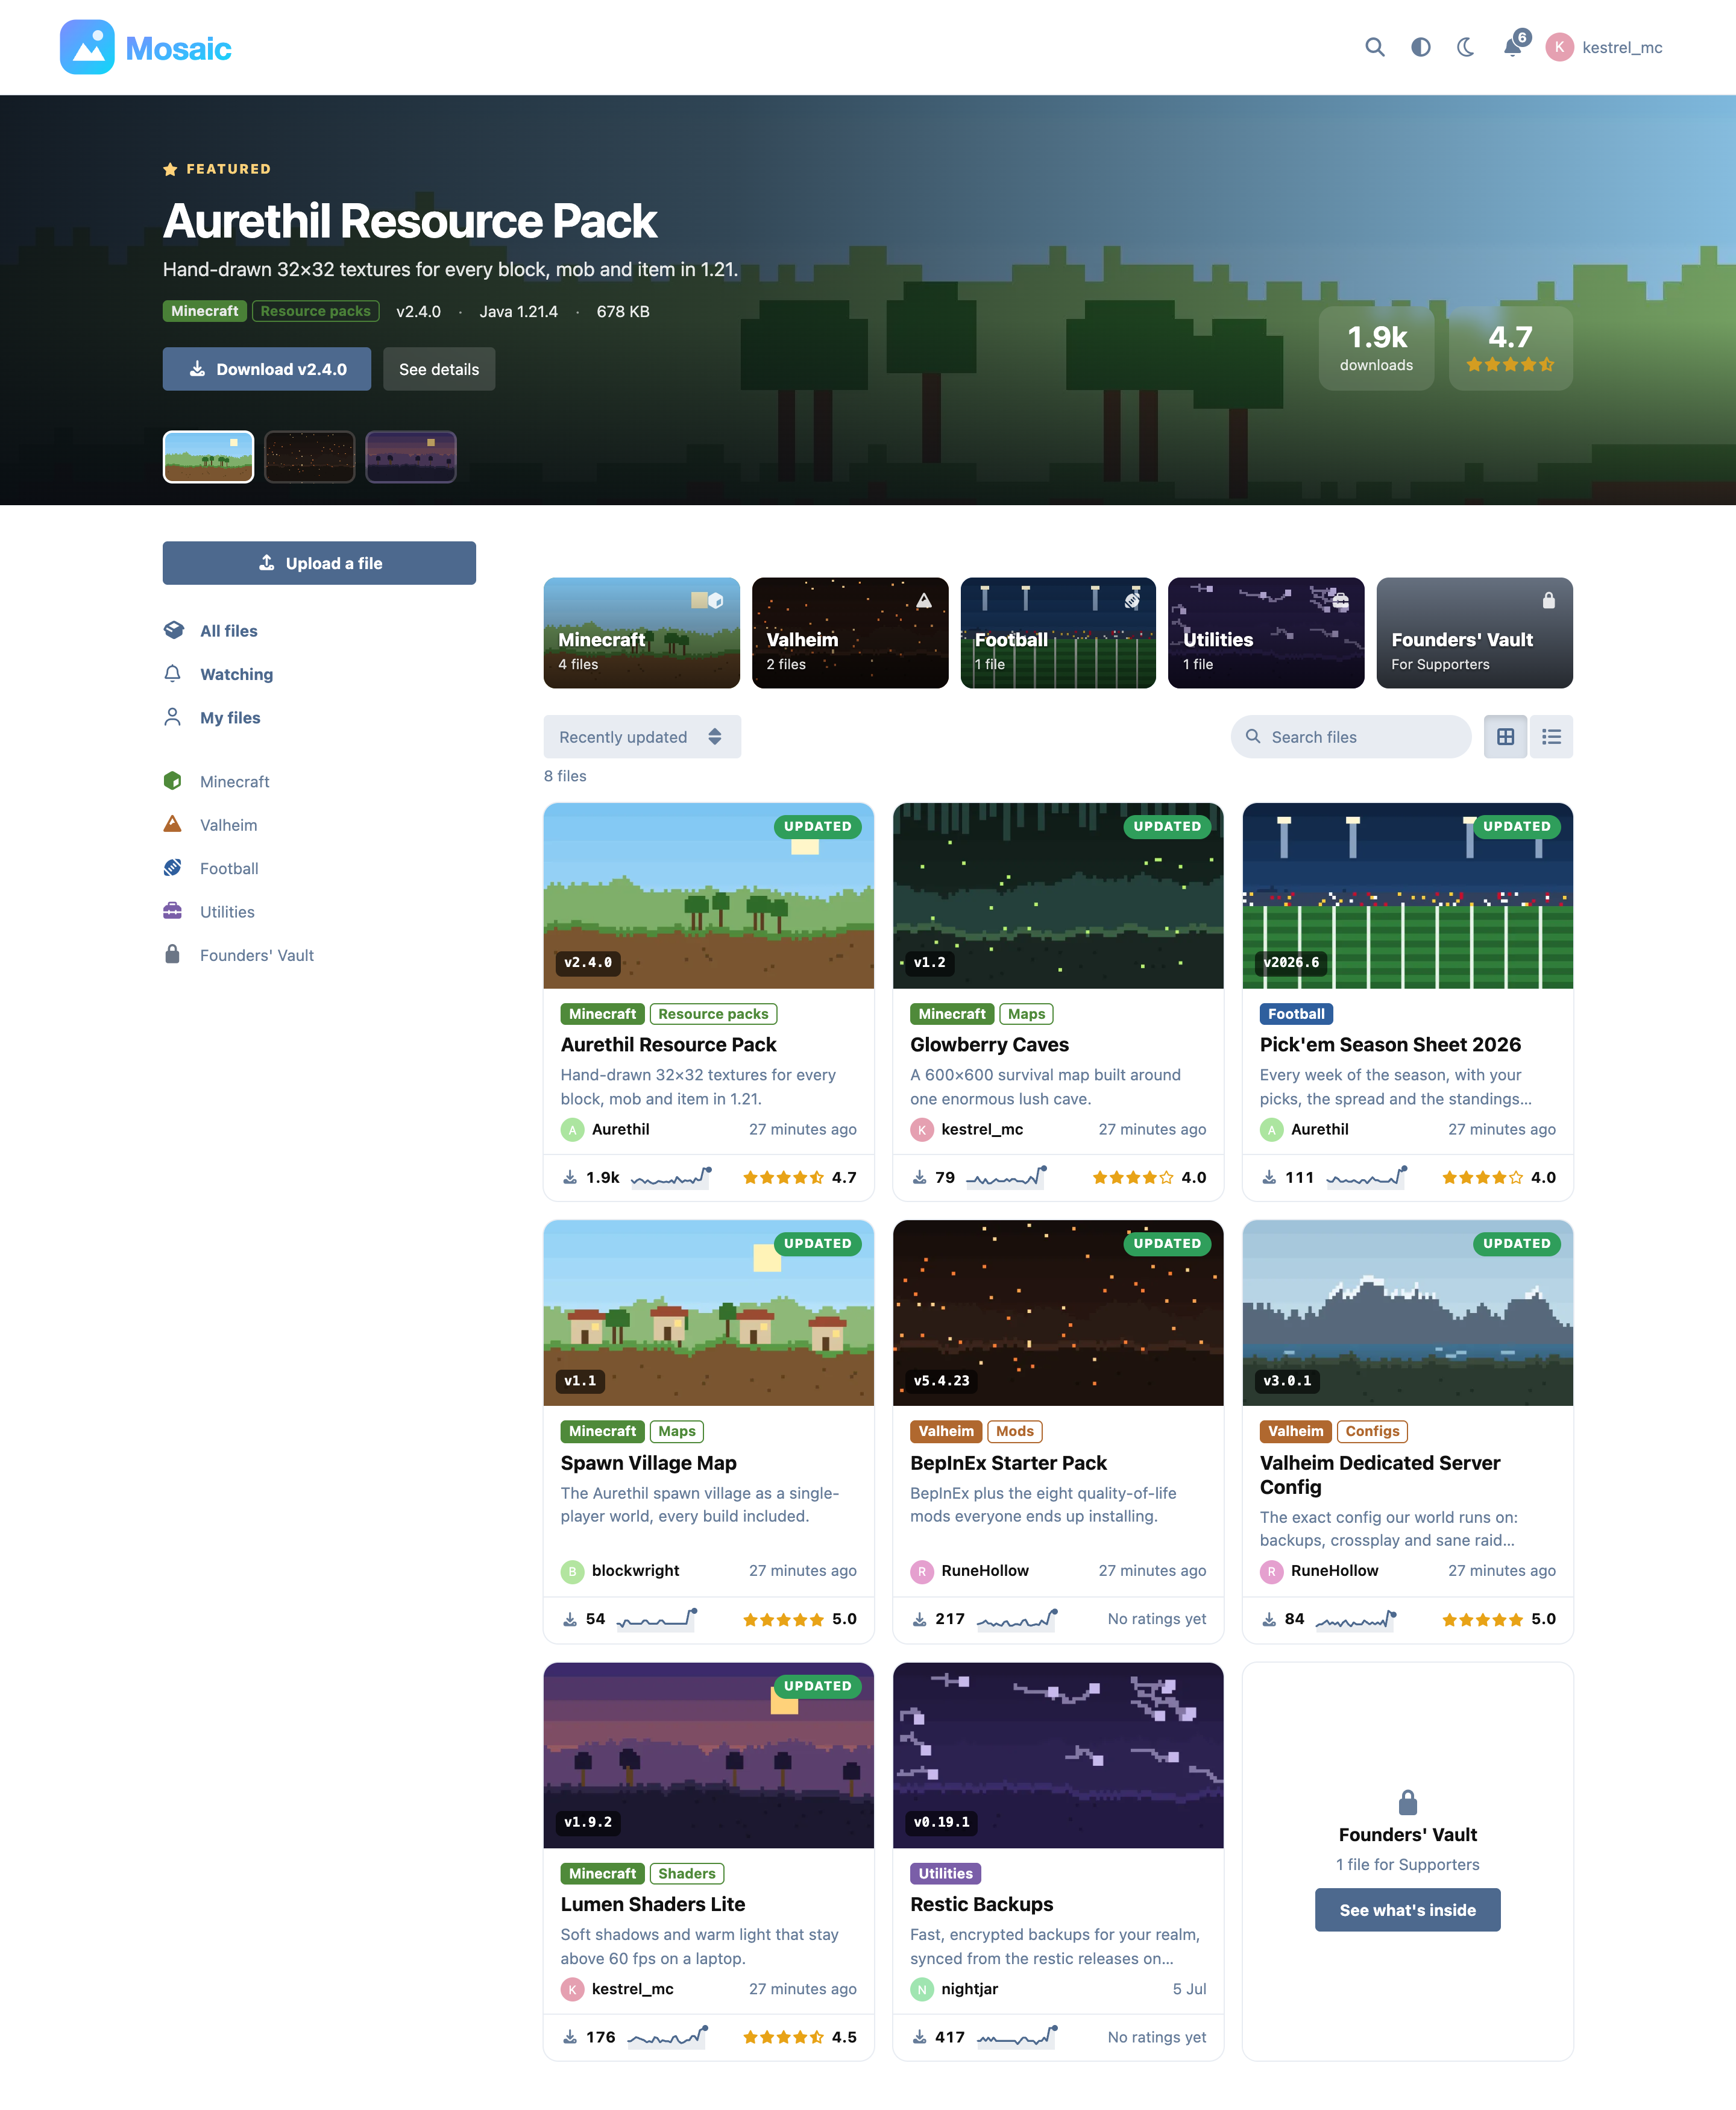The image size is (1736, 2110).
Task: Download Aurethil Resource Pack v2.4.0
Action: (x=267, y=369)
